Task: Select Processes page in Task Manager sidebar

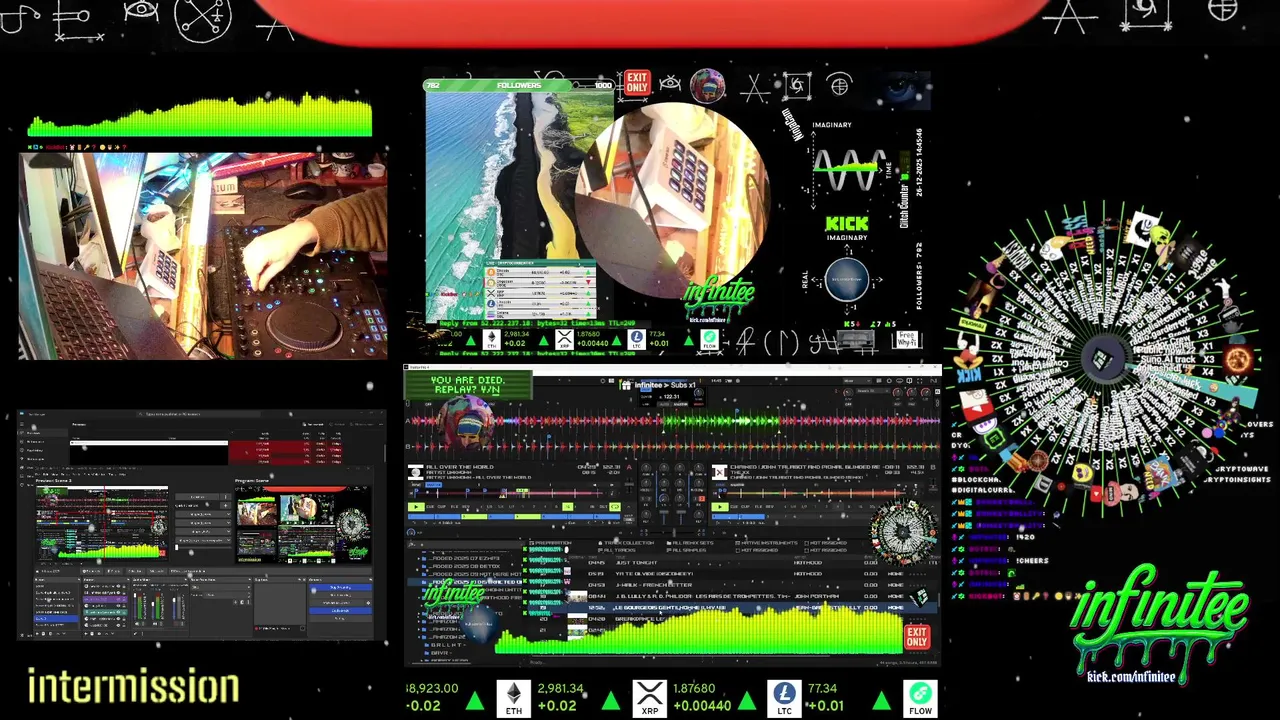Action: (x=43, y=433)
